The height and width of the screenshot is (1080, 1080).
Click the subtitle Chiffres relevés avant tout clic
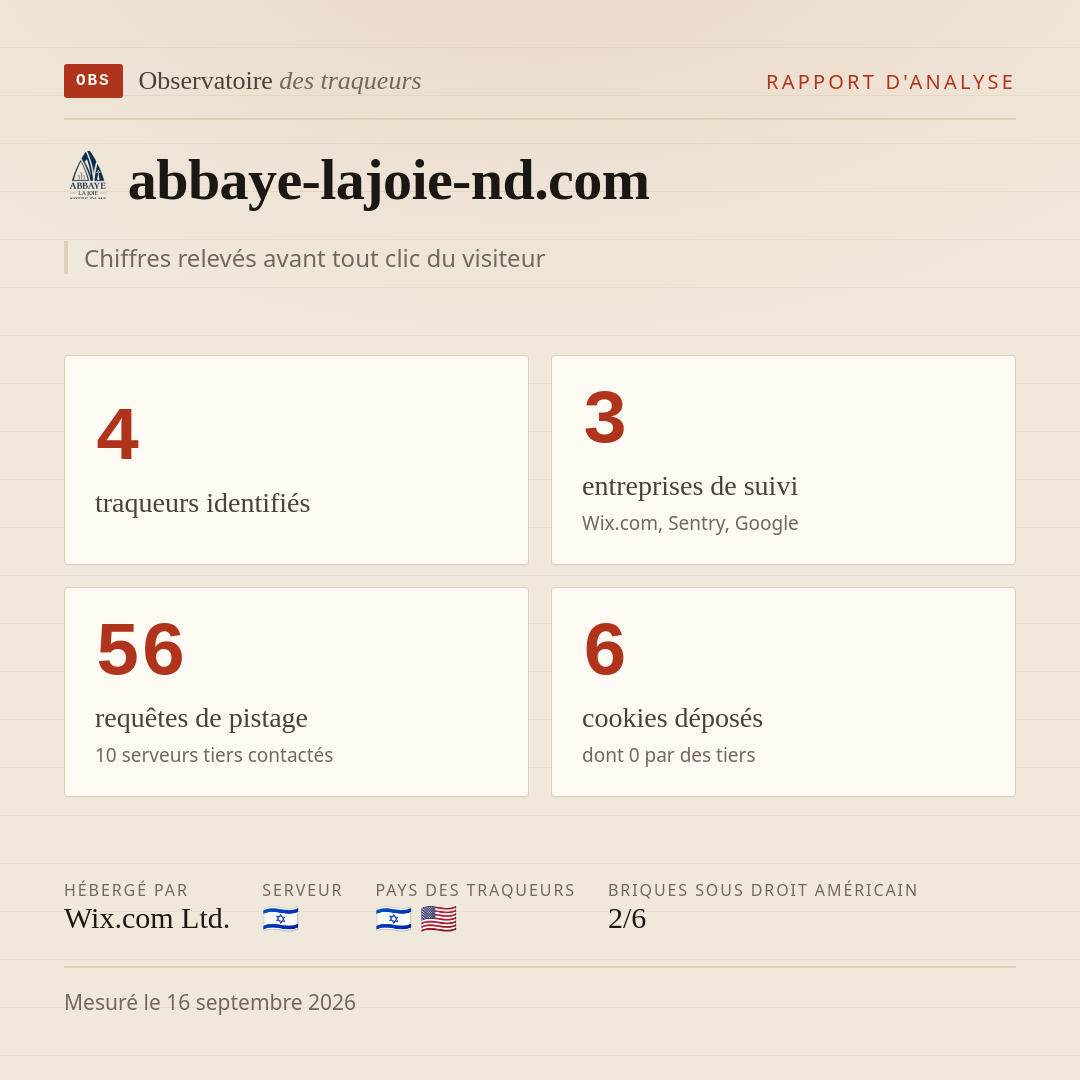pyautogui.click(x=314, y=258)
